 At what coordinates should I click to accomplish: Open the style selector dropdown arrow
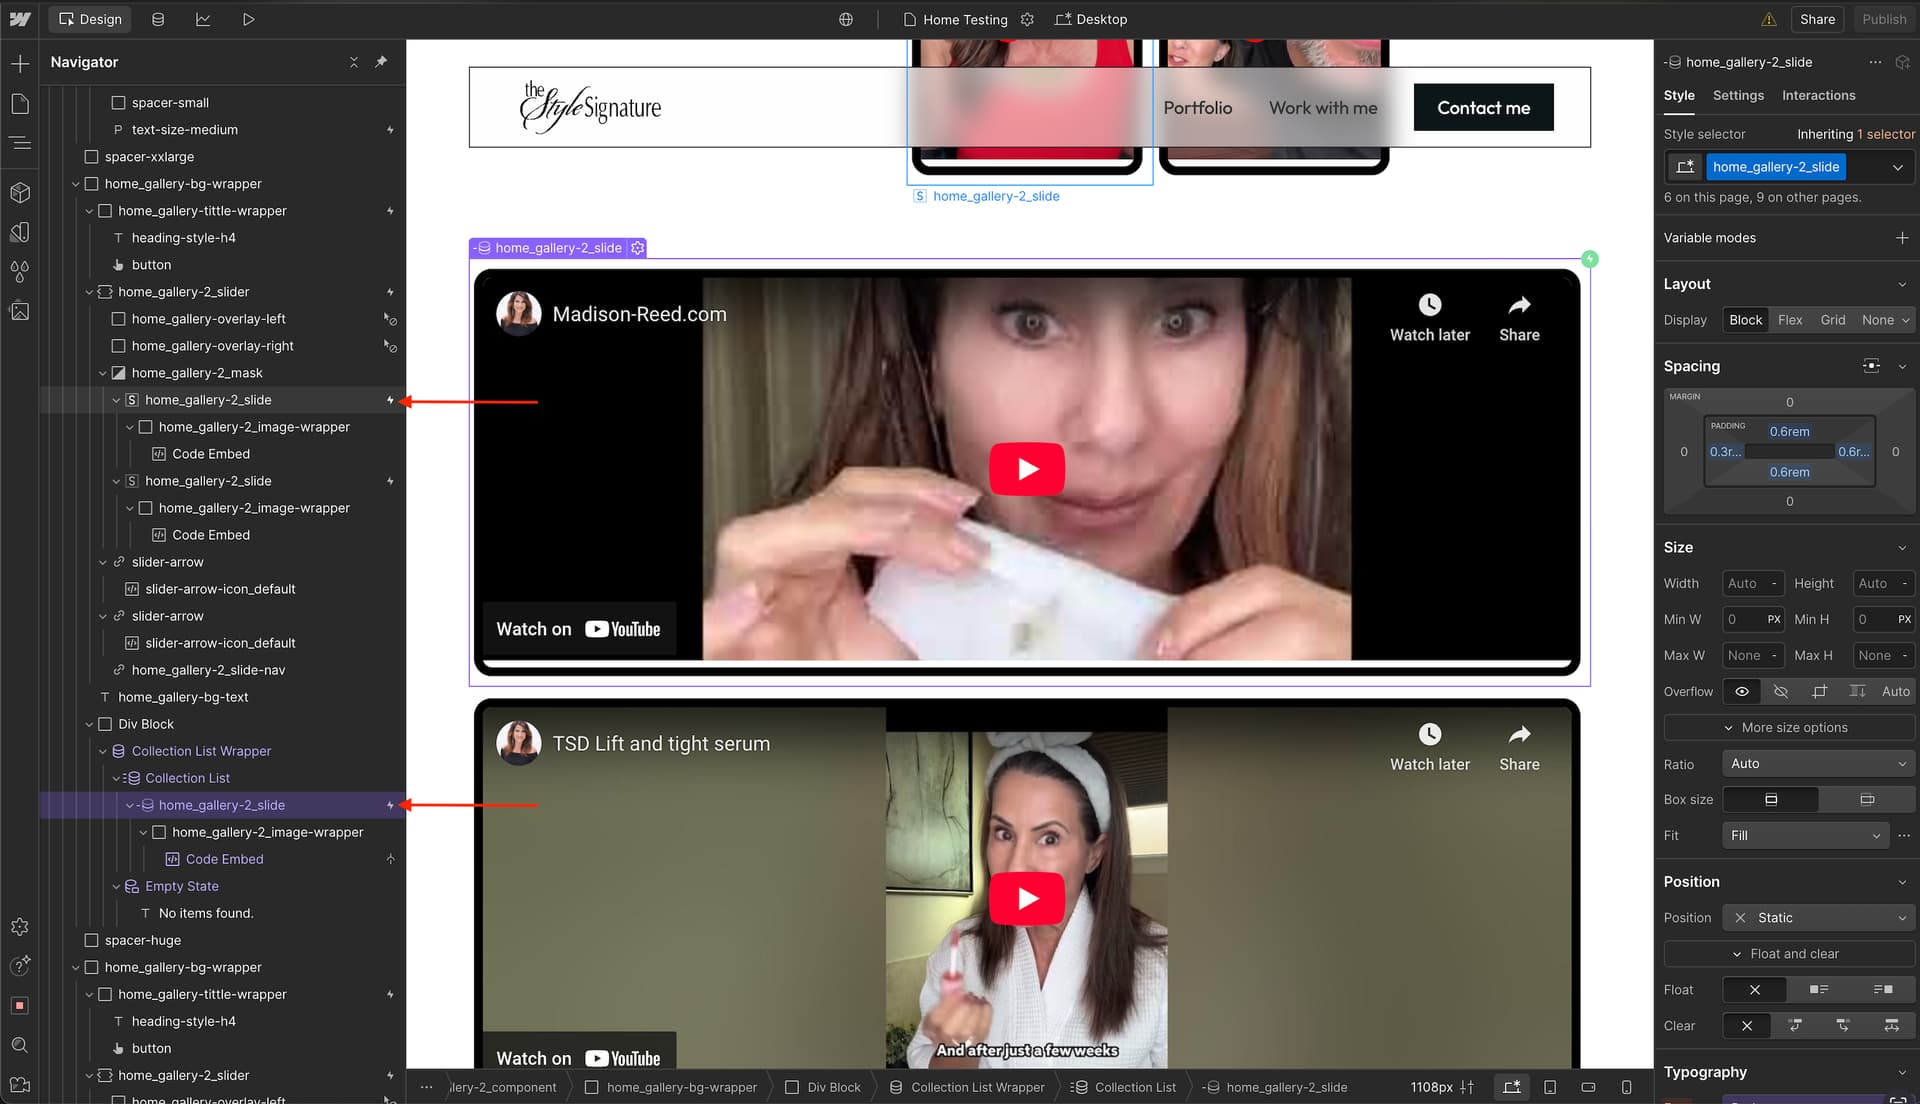1897,167
